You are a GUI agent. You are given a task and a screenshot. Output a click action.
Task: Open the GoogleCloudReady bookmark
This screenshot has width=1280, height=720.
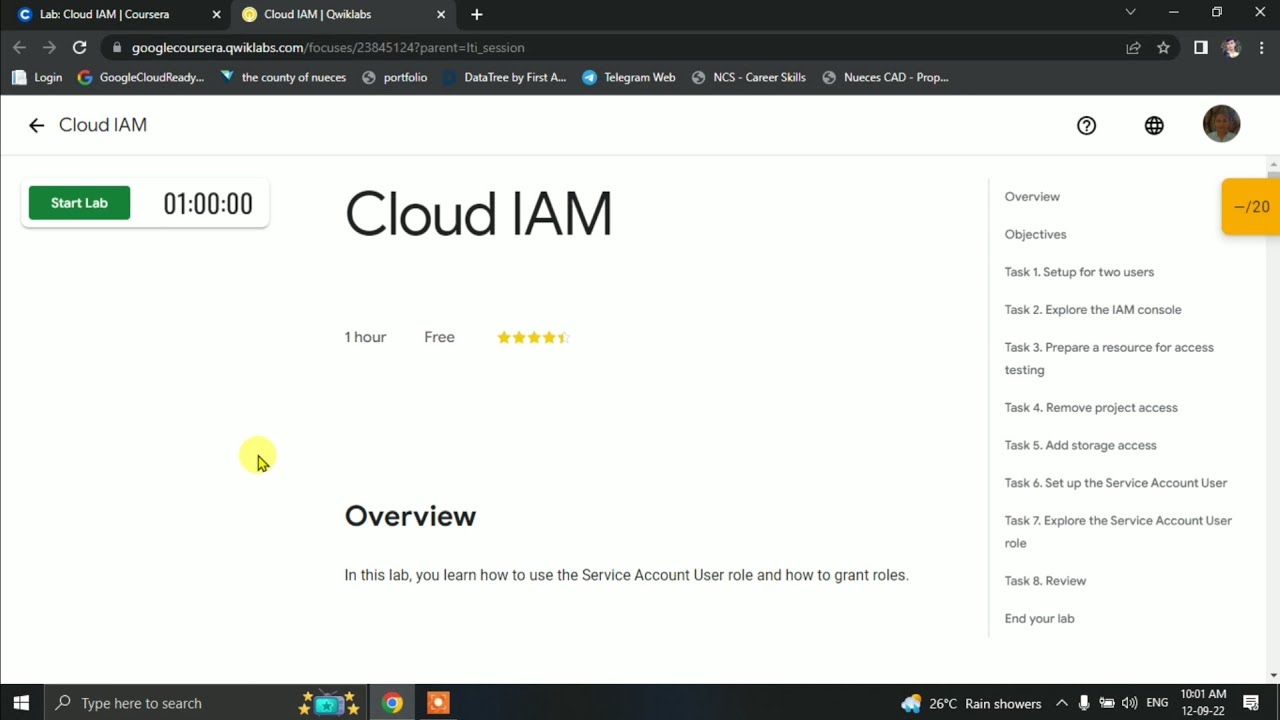click(140, 77)
